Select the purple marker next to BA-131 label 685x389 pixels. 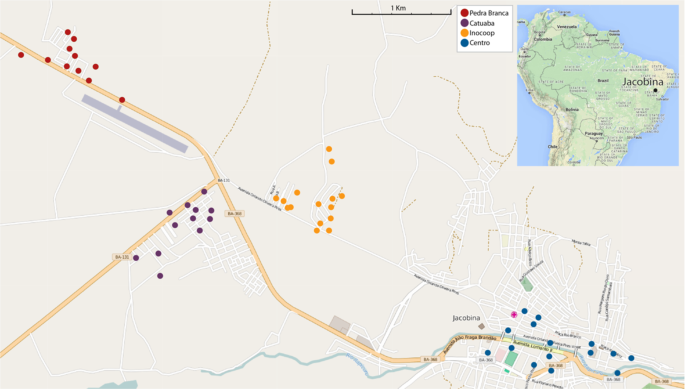[136, 258]
